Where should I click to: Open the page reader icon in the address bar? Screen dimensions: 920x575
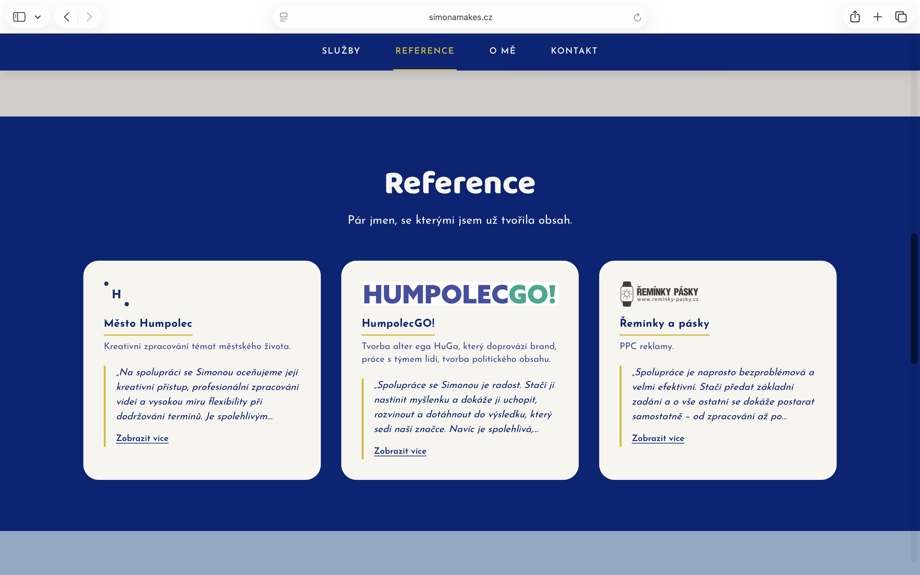284,17
